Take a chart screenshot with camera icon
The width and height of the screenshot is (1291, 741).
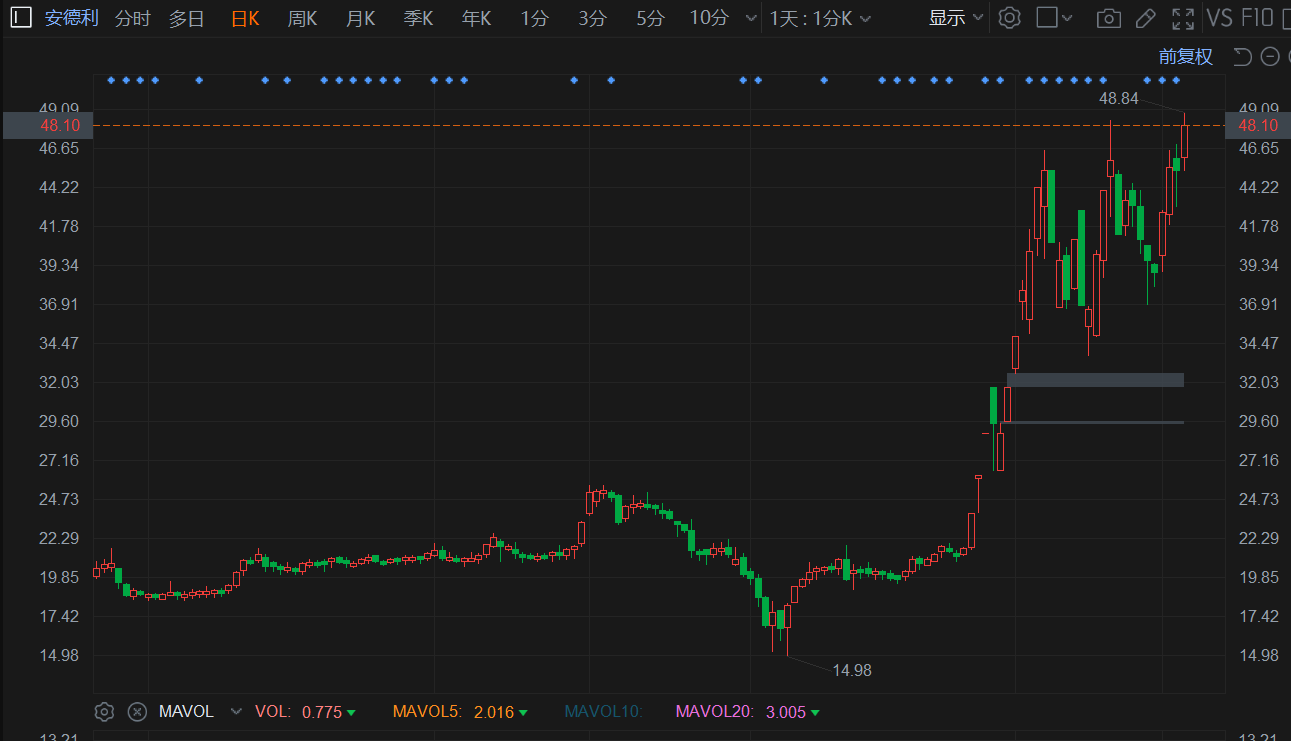(x=1108, y=18)
